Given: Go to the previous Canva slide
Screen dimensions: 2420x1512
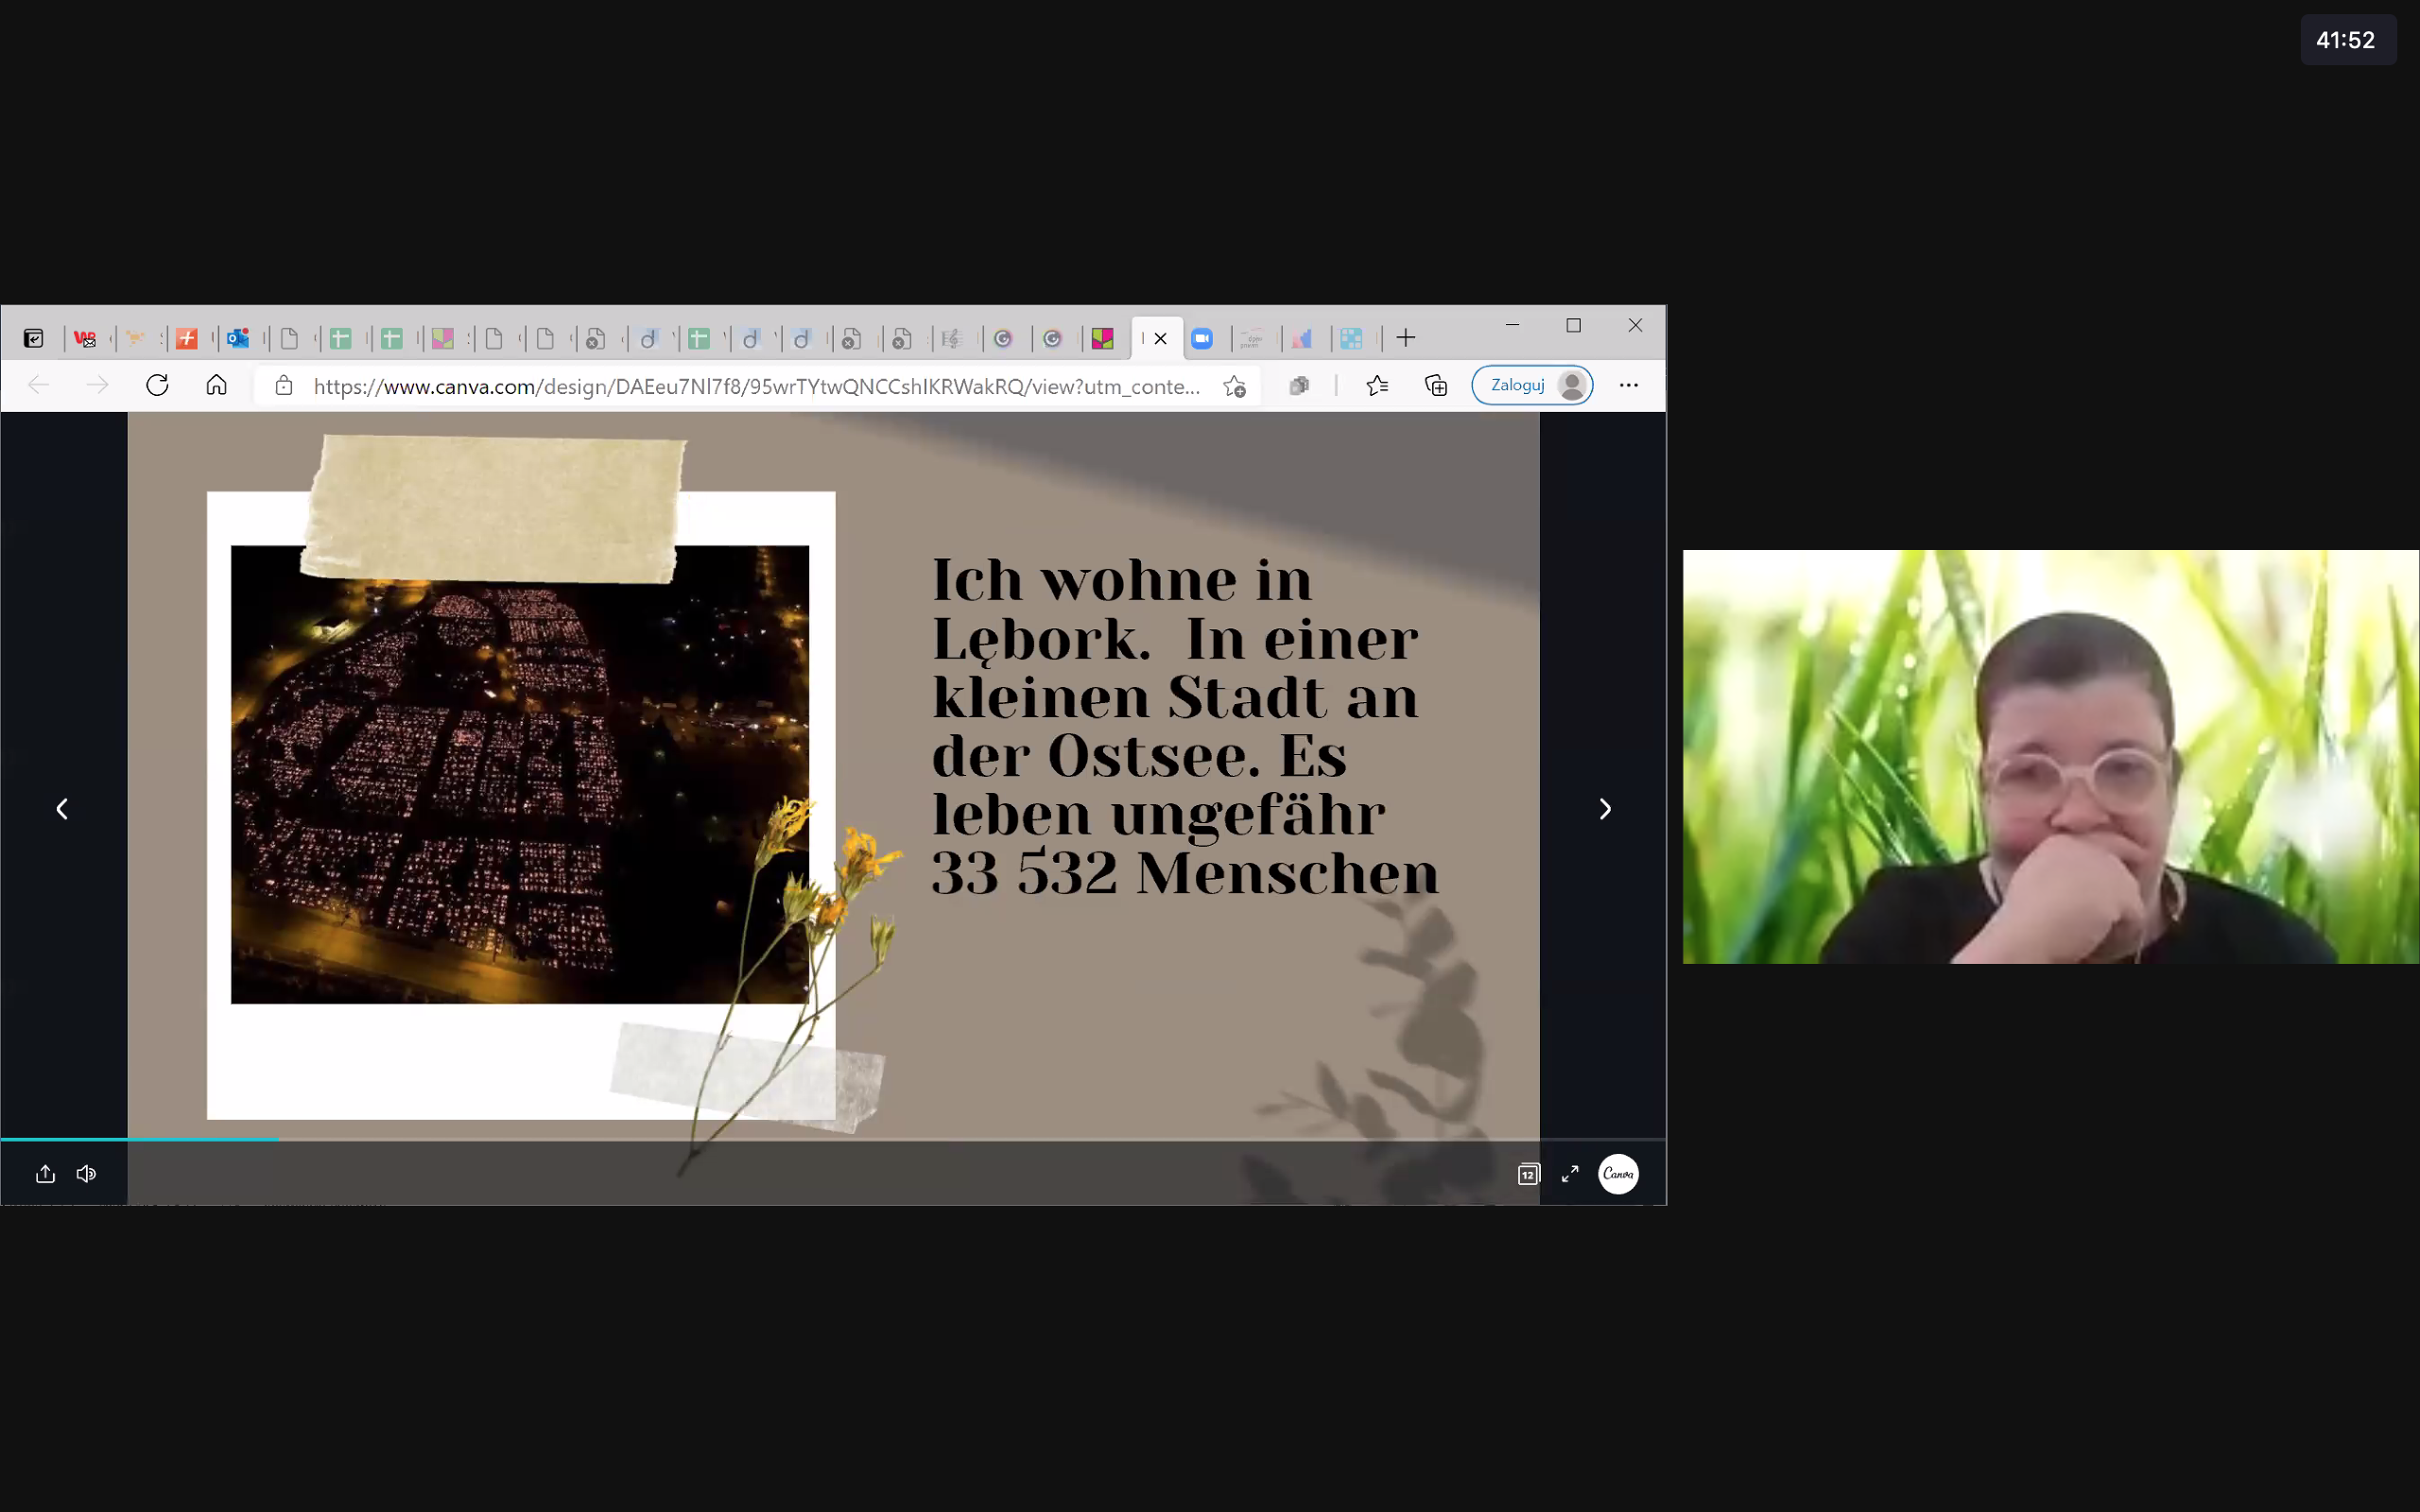Looking at the screenshot, I should click(62, 808).
